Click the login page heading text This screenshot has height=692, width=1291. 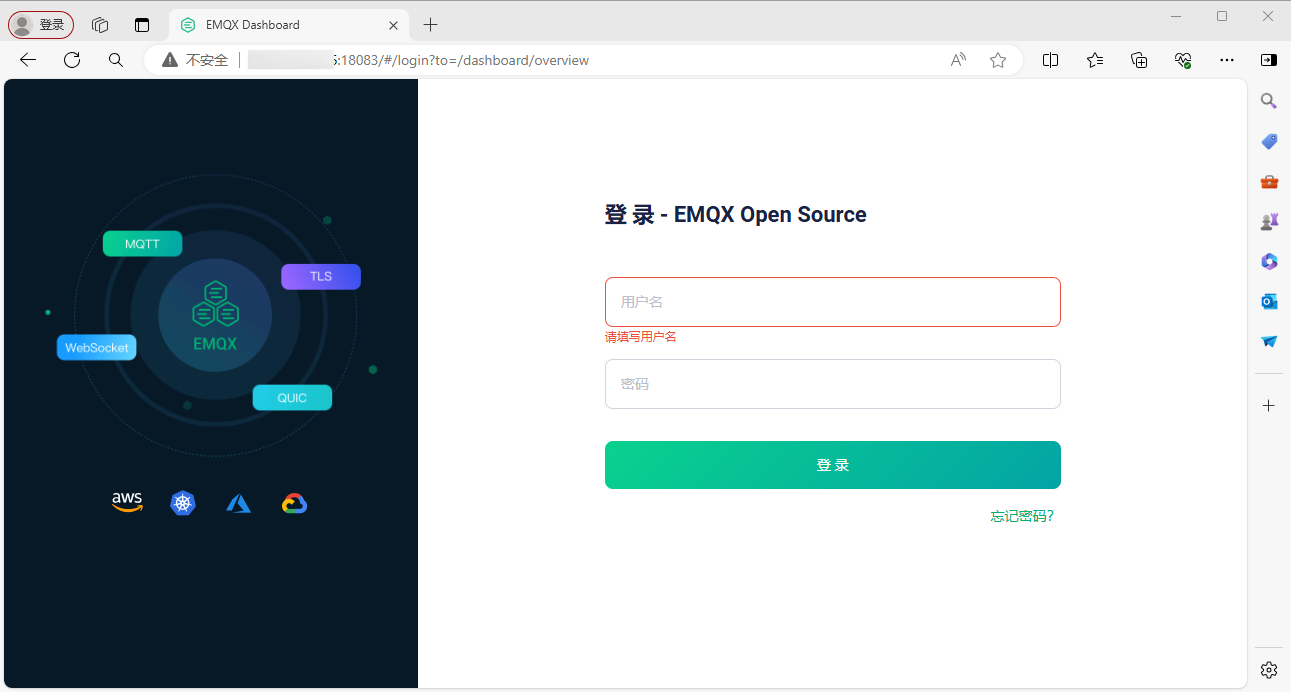[x=735, y=215]
